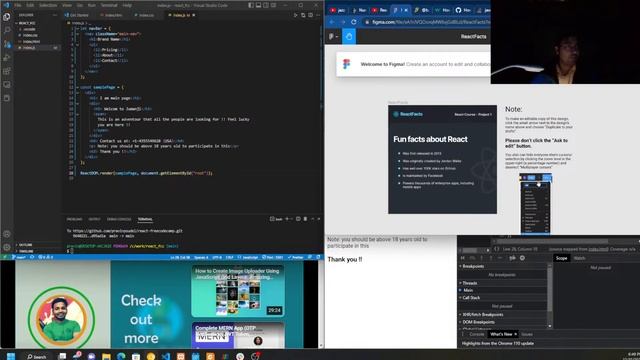
Task: Open File Explorer from the taskbar
Action: tap(107, 356)
